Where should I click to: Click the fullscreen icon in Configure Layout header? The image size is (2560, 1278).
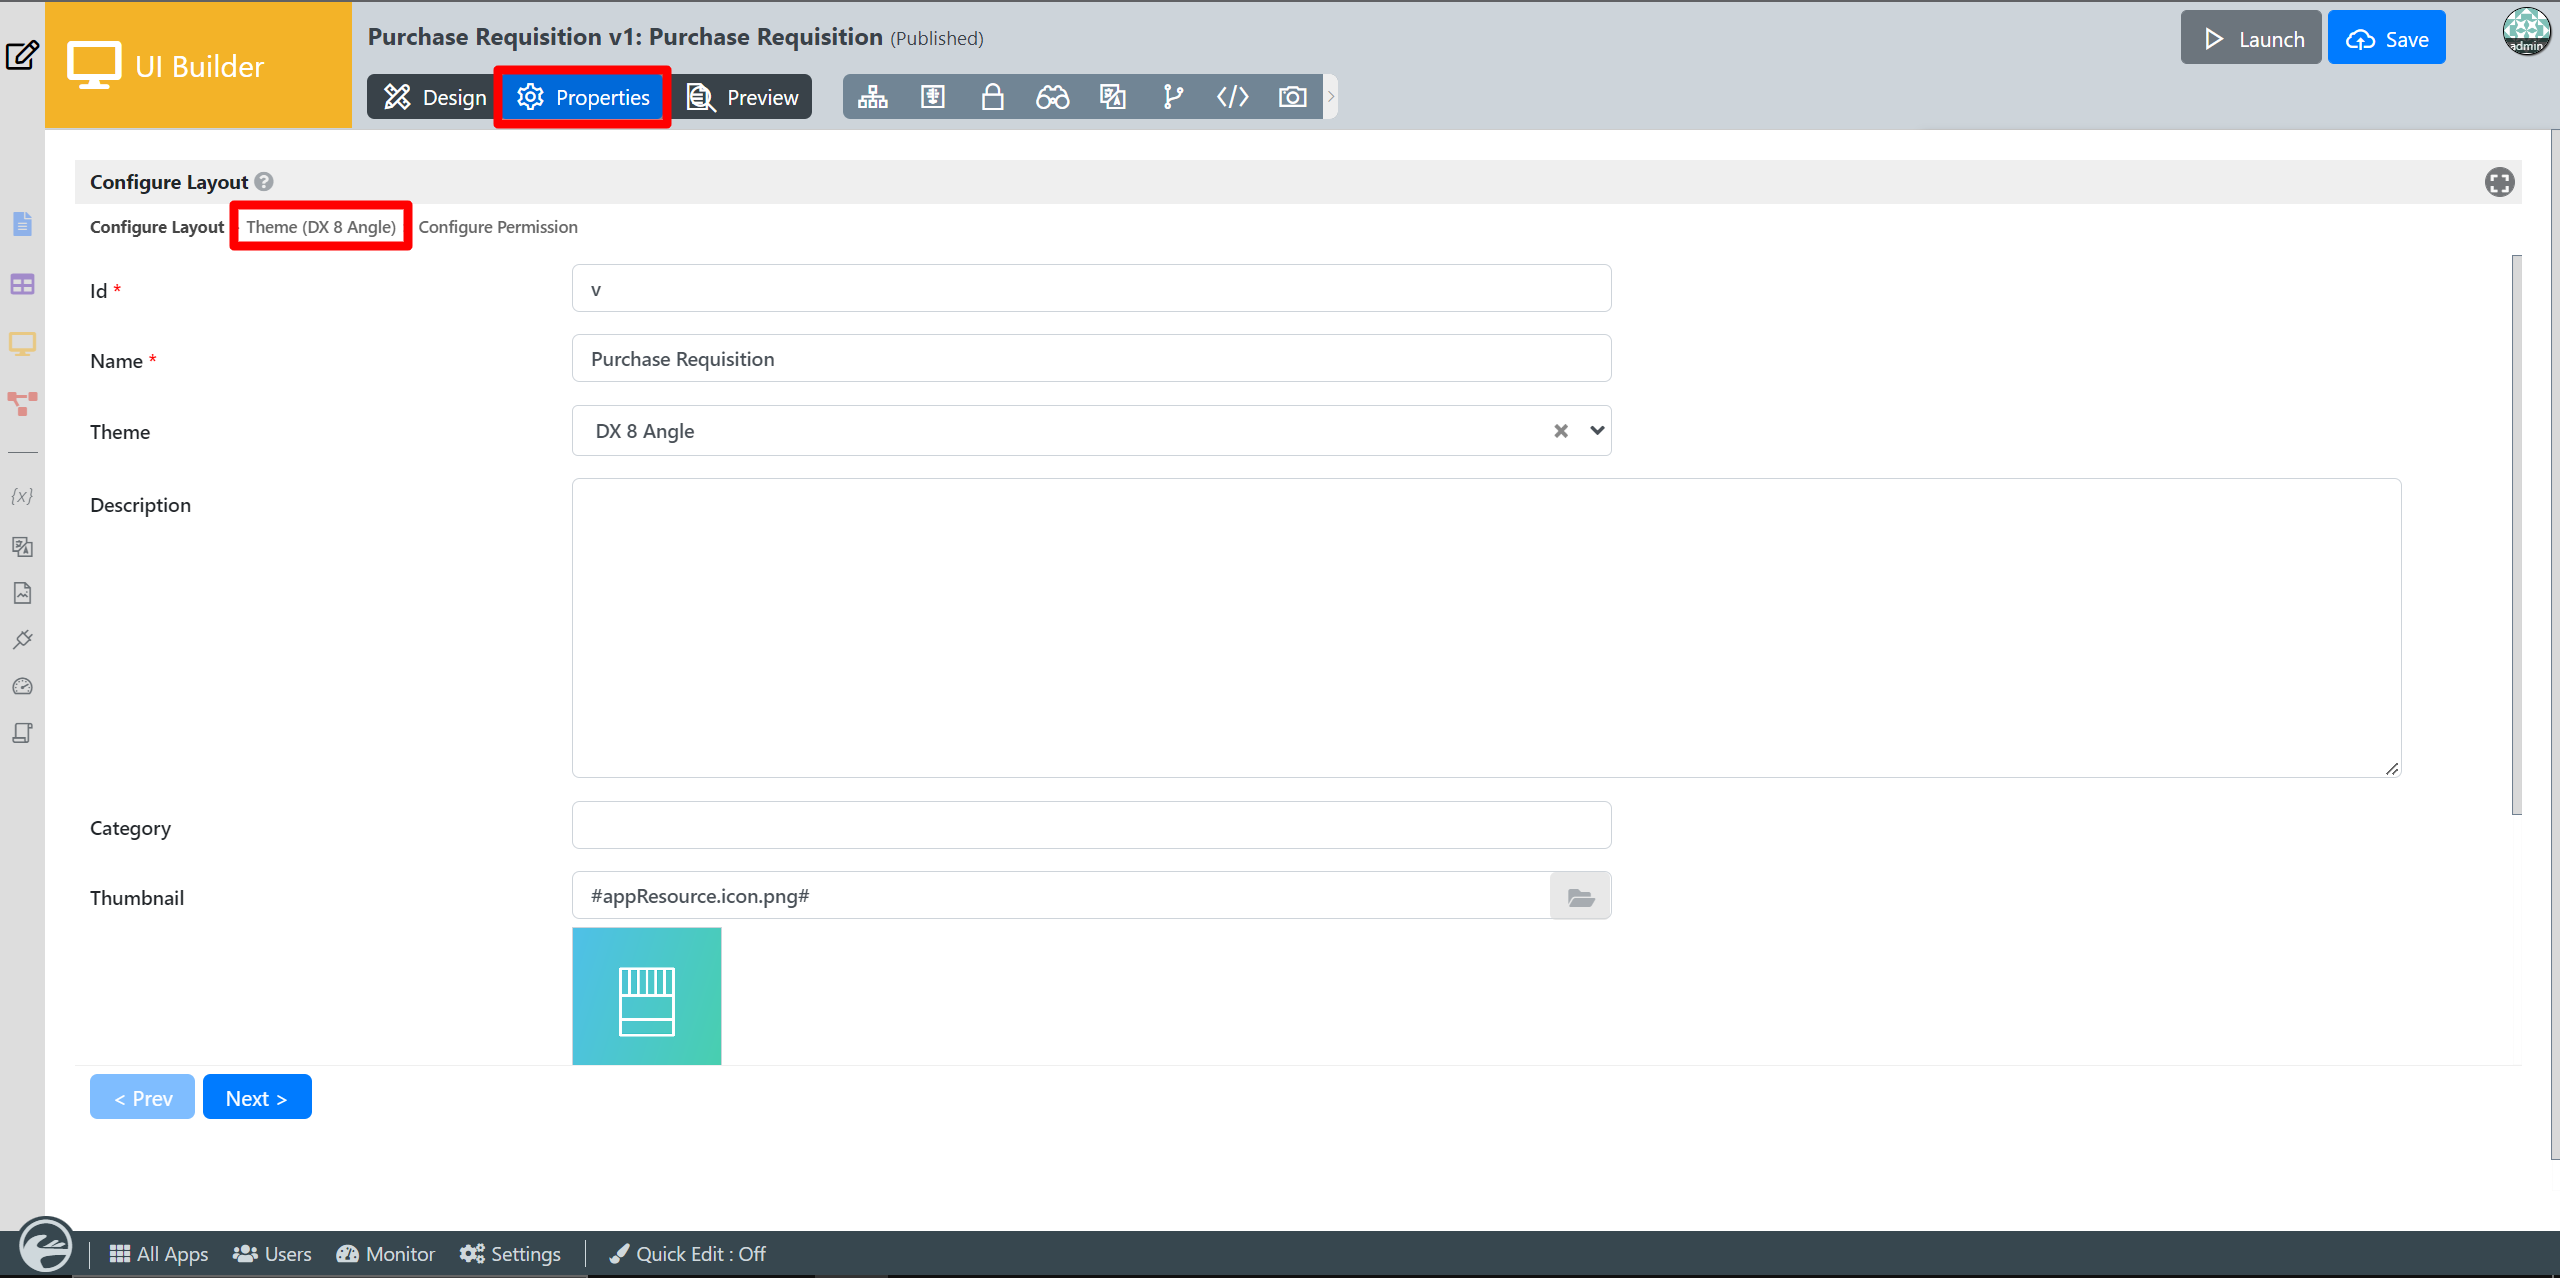coord(2499,182)
